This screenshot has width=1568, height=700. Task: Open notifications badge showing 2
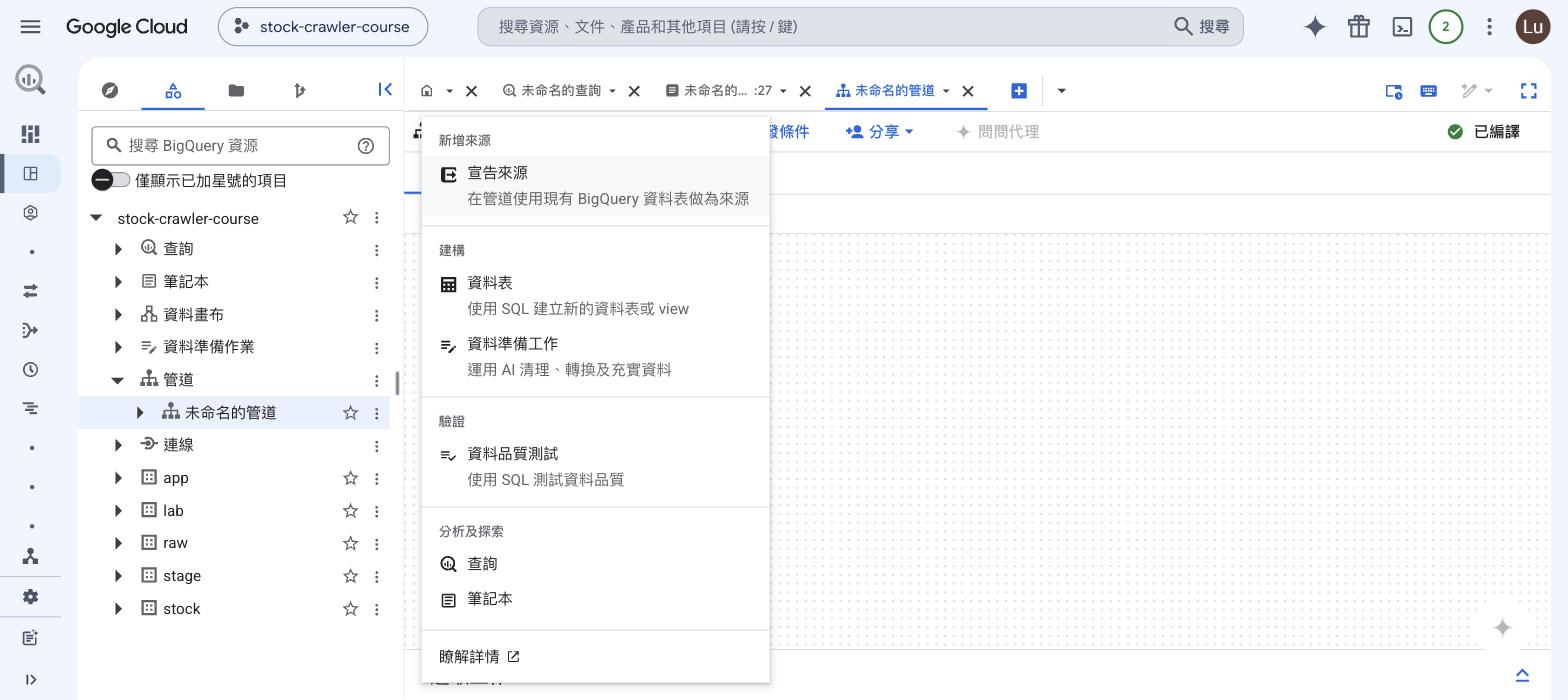coord(1445,27)
